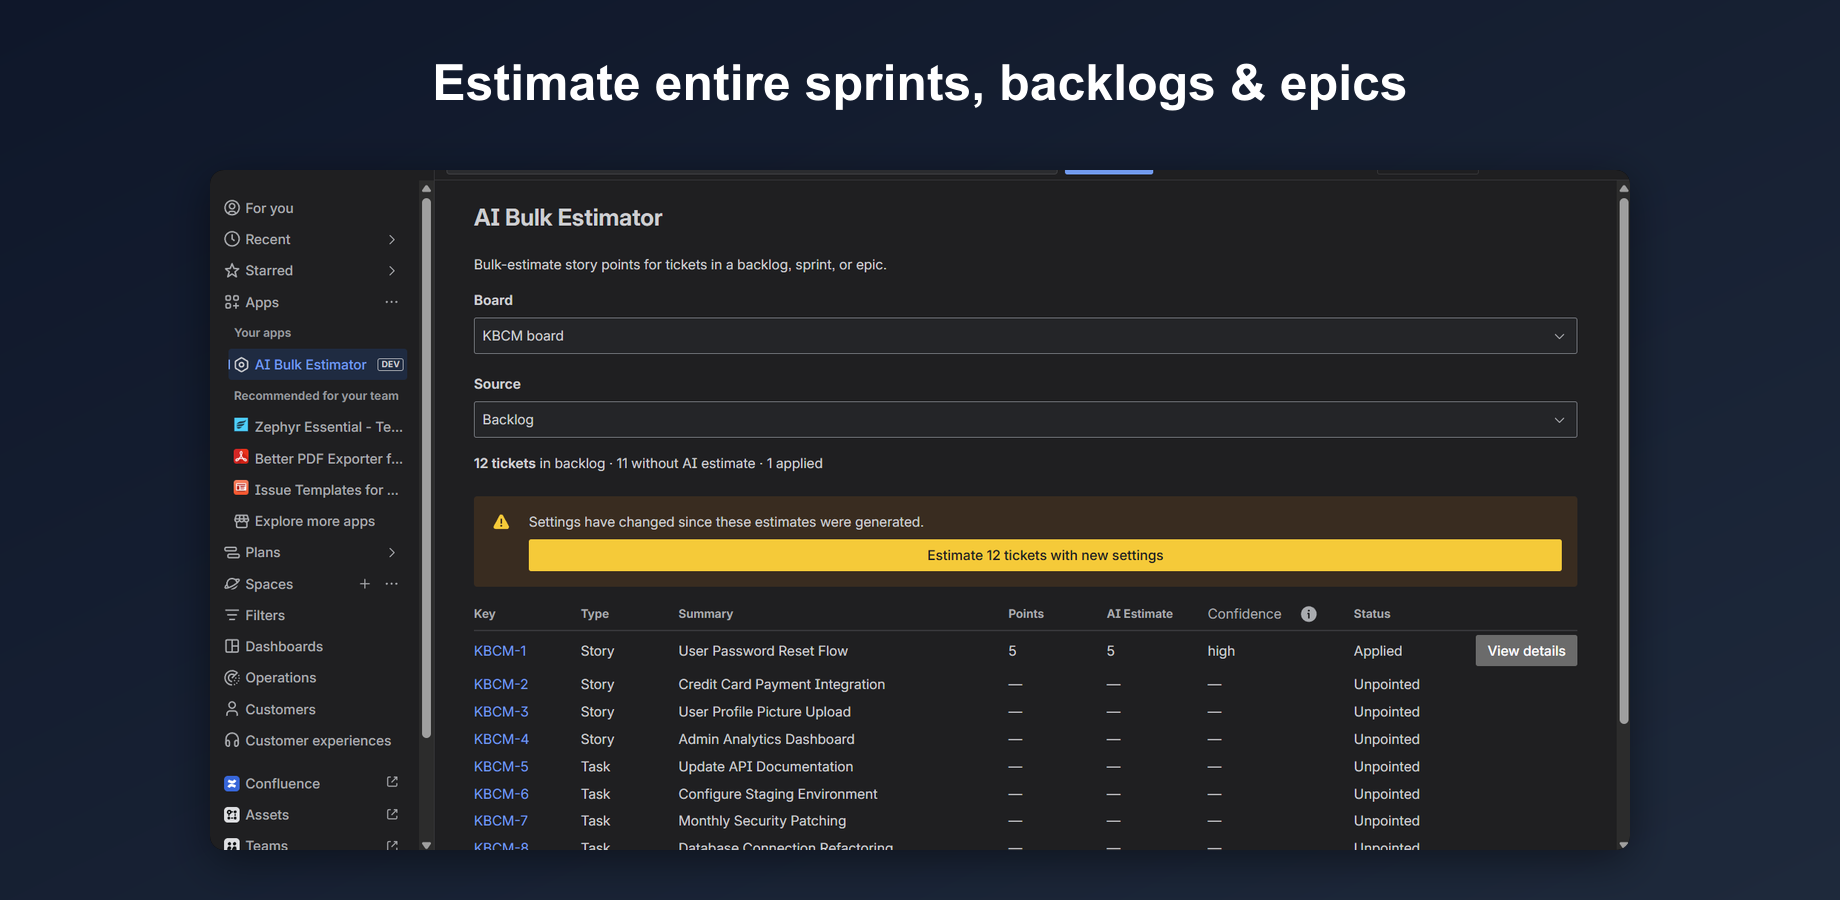Click the warning triangle icon in banner
Image resolution: width=1840 pixels, height=900 pixels.
[501, 522]
